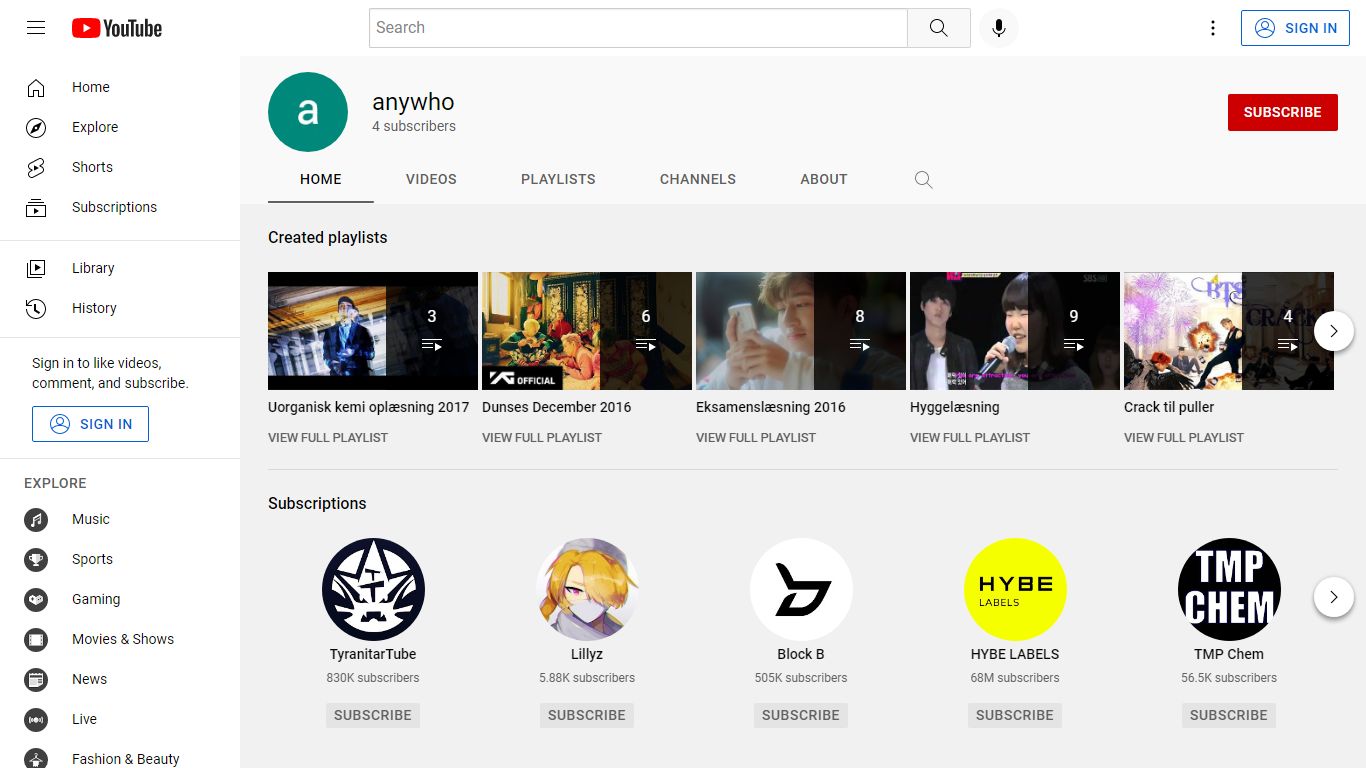1366x768 pixels.
Task: Open the anywho channel avatar
Action: tap(308, 112)
